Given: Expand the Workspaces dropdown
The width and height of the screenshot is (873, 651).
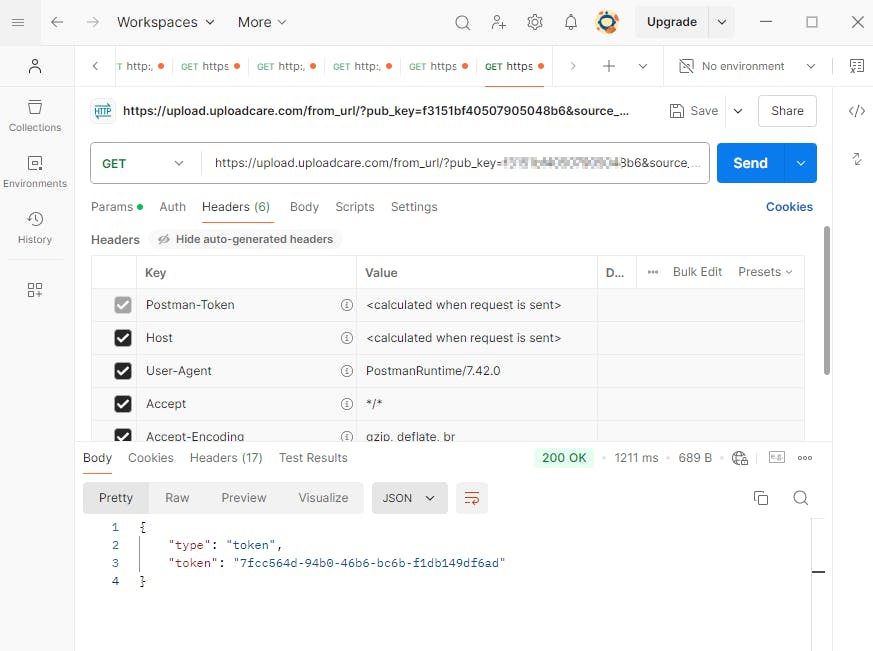Looking at the screenshot, I should coord(165,22).
